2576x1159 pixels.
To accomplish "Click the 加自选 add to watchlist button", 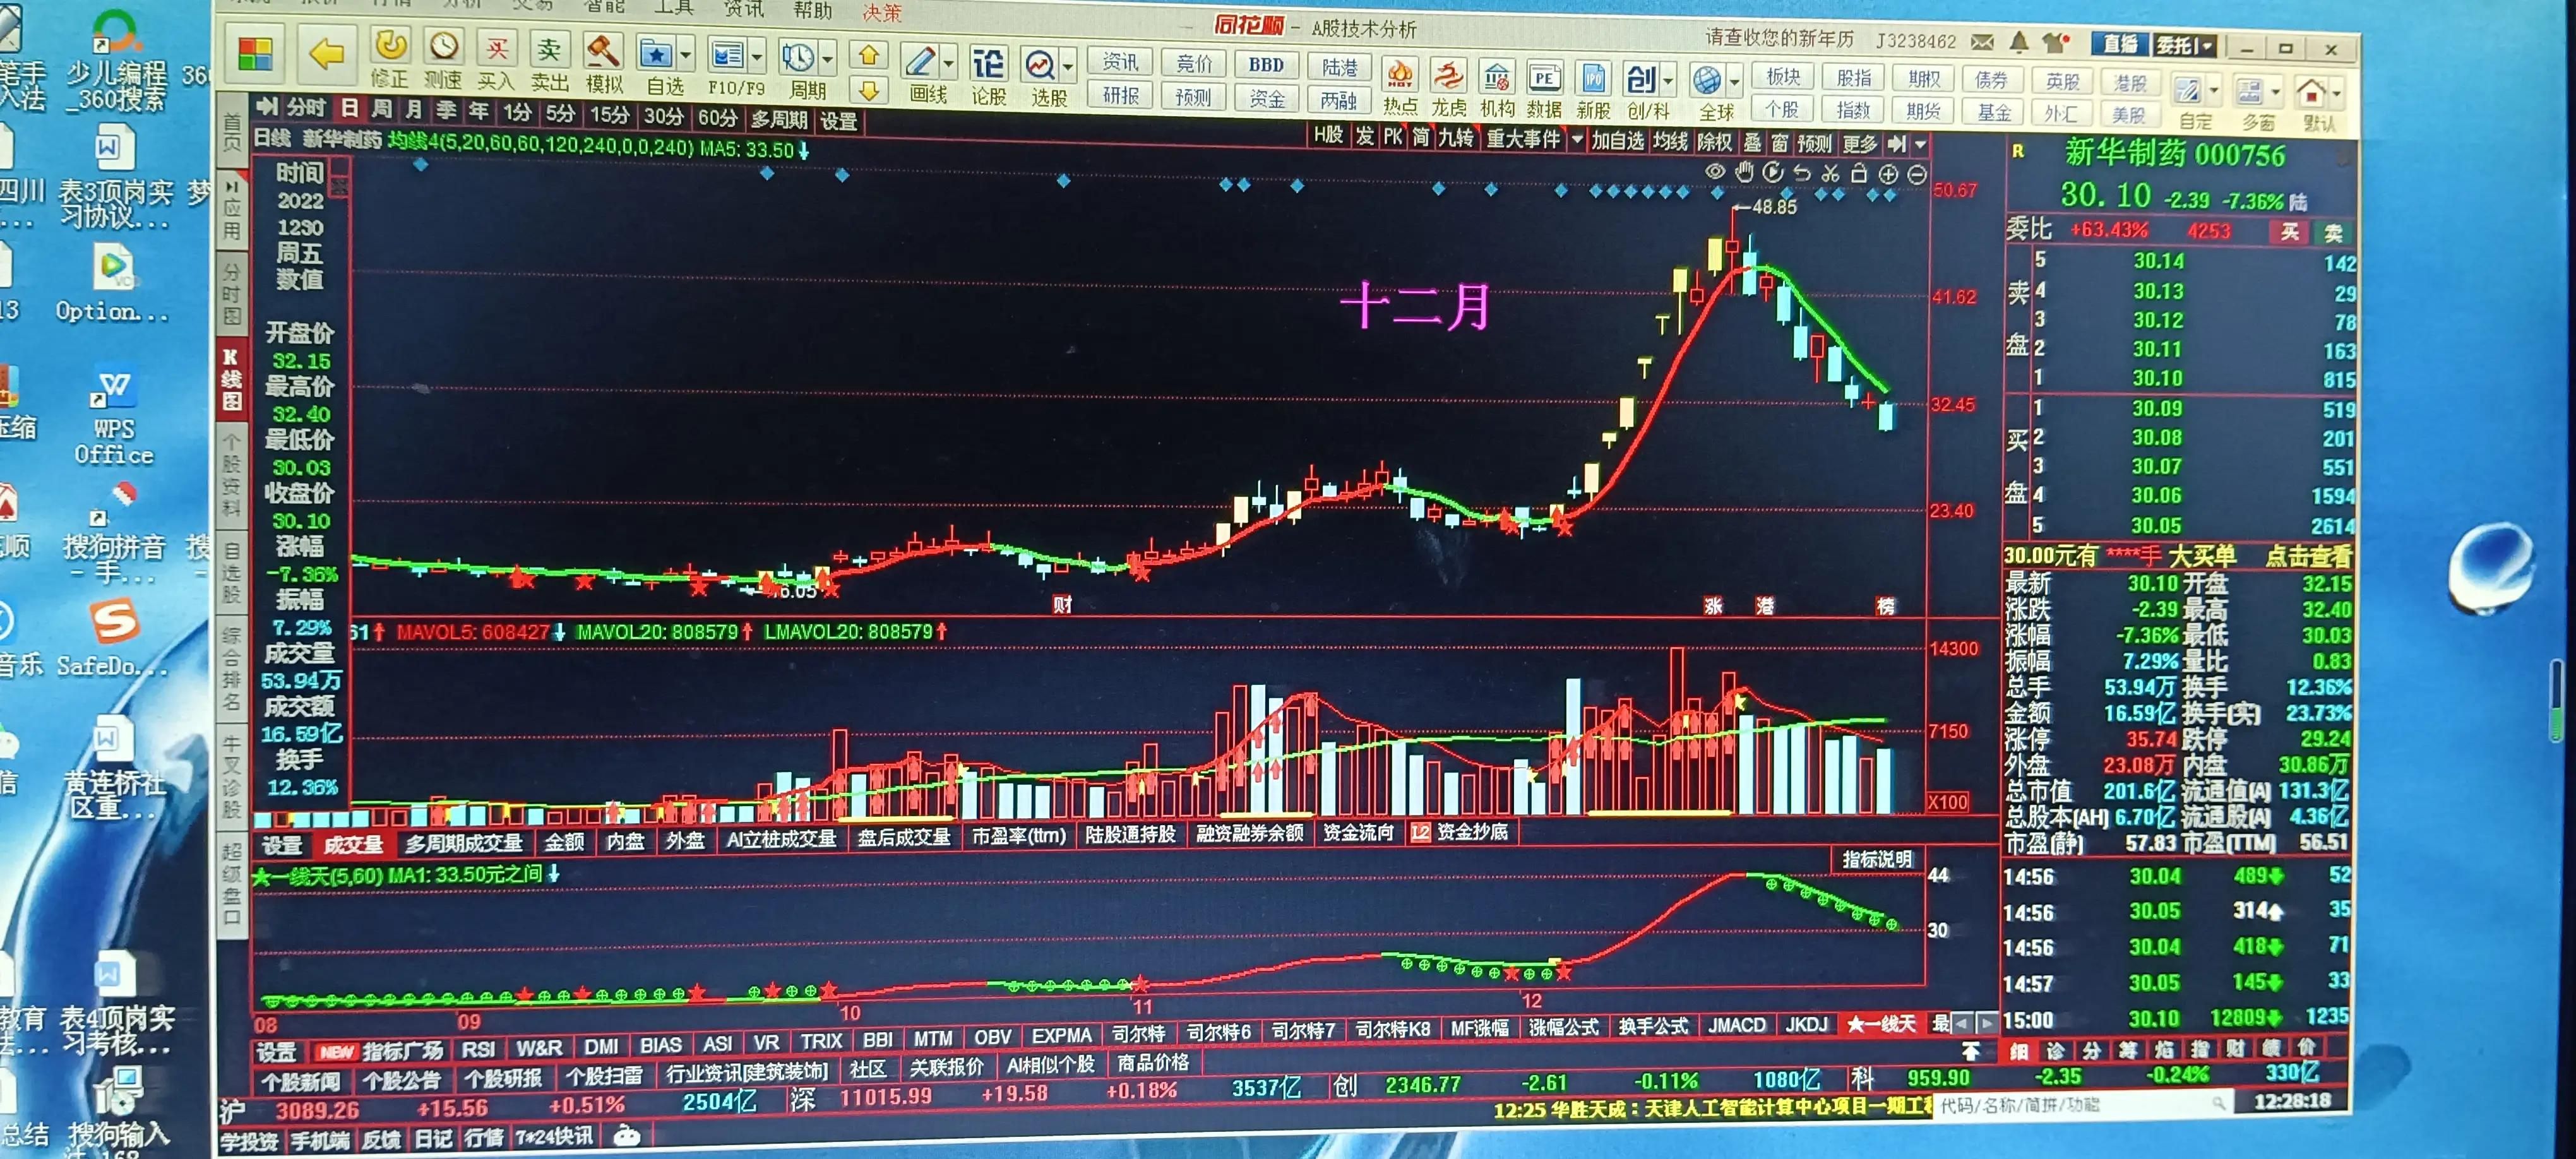I will 1618,141.
